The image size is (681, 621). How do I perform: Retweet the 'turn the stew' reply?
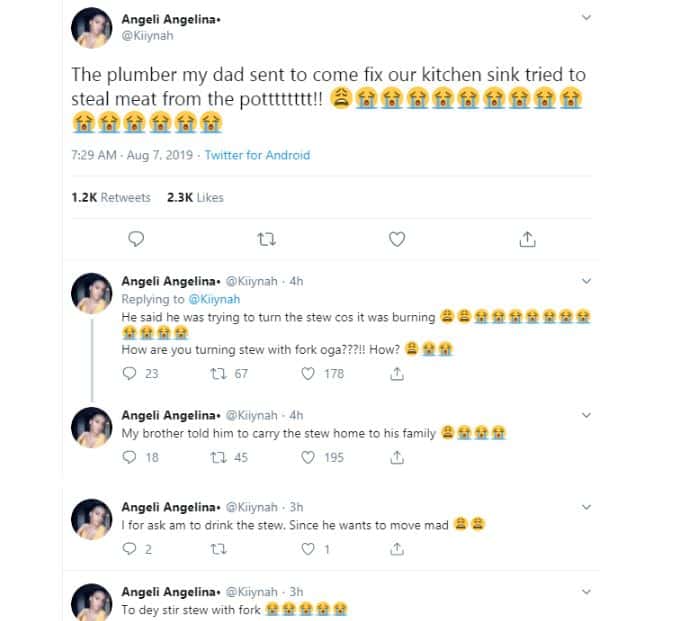click(x=215, y=373)
